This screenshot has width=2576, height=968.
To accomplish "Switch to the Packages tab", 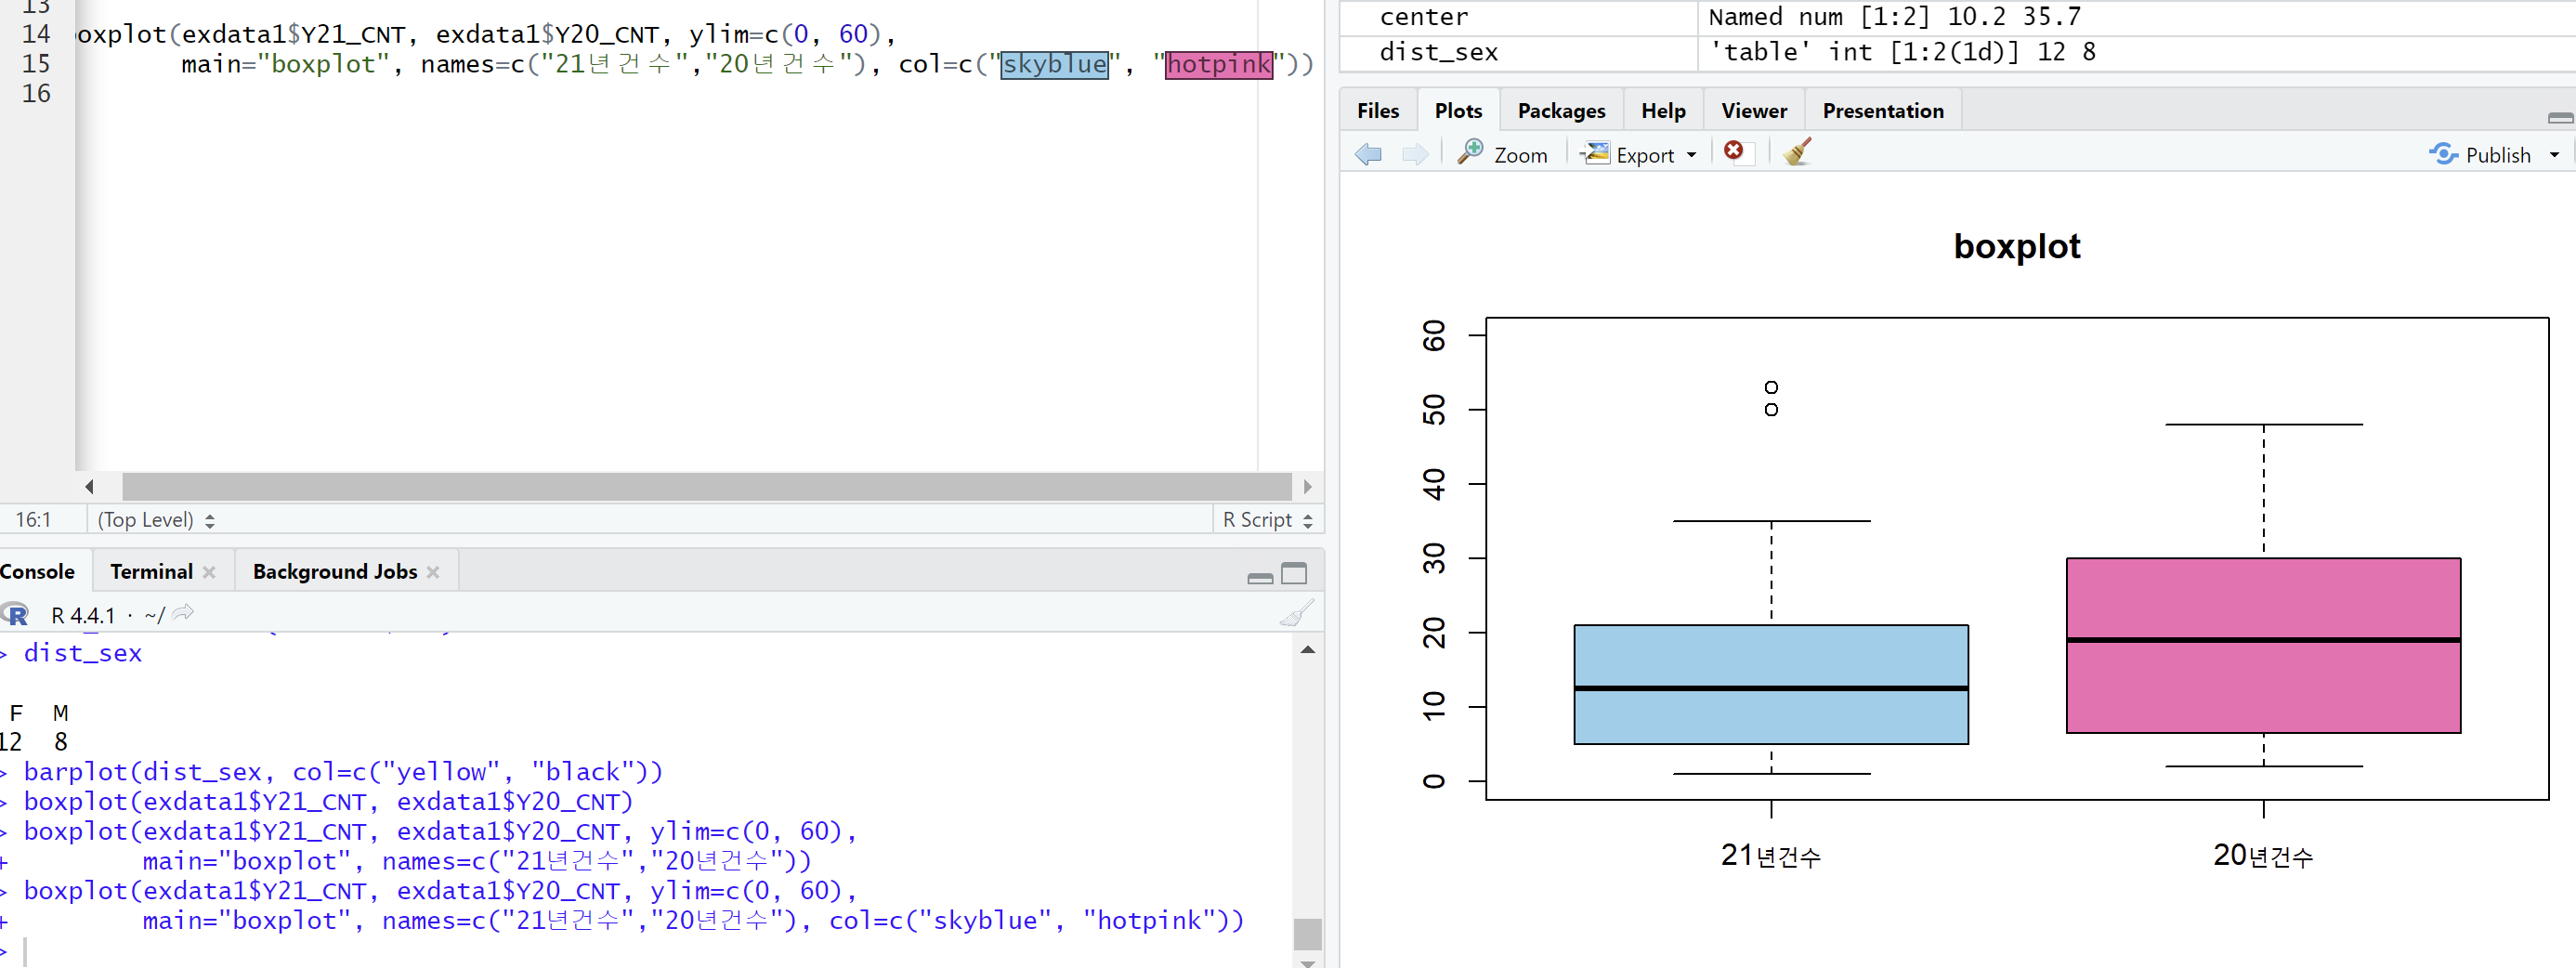I will click(x=1561, y=111).
